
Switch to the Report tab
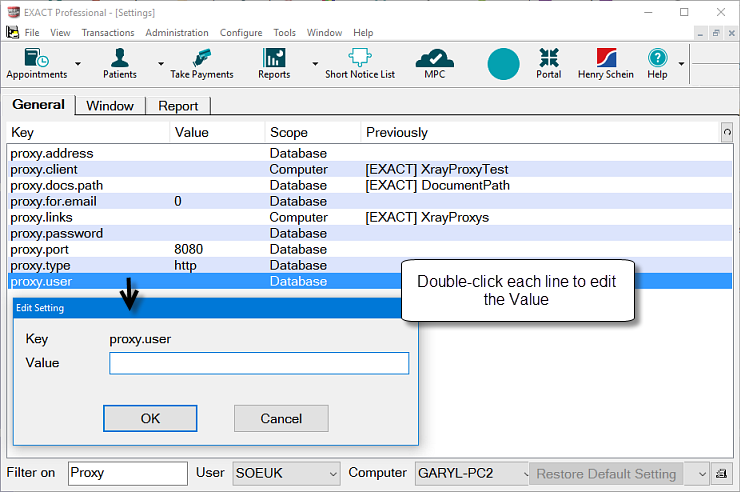(x=178, y=106)
